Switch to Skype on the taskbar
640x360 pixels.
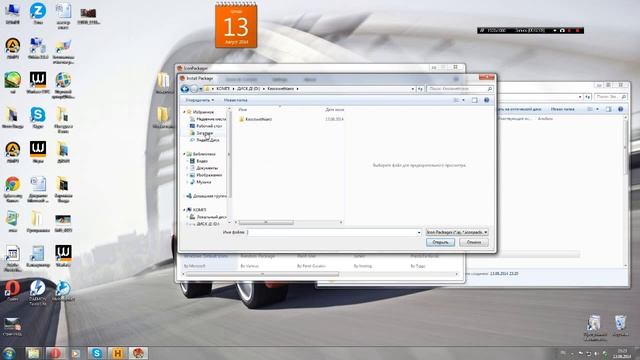[x=96, y=353]
